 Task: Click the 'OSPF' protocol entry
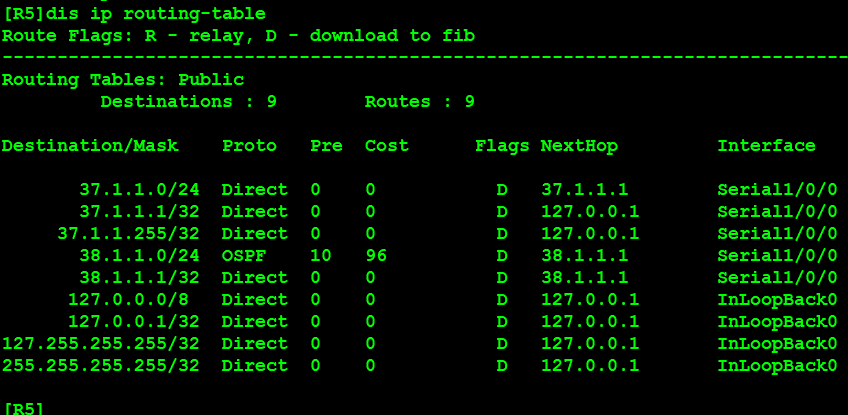click(x=244, y=255)
